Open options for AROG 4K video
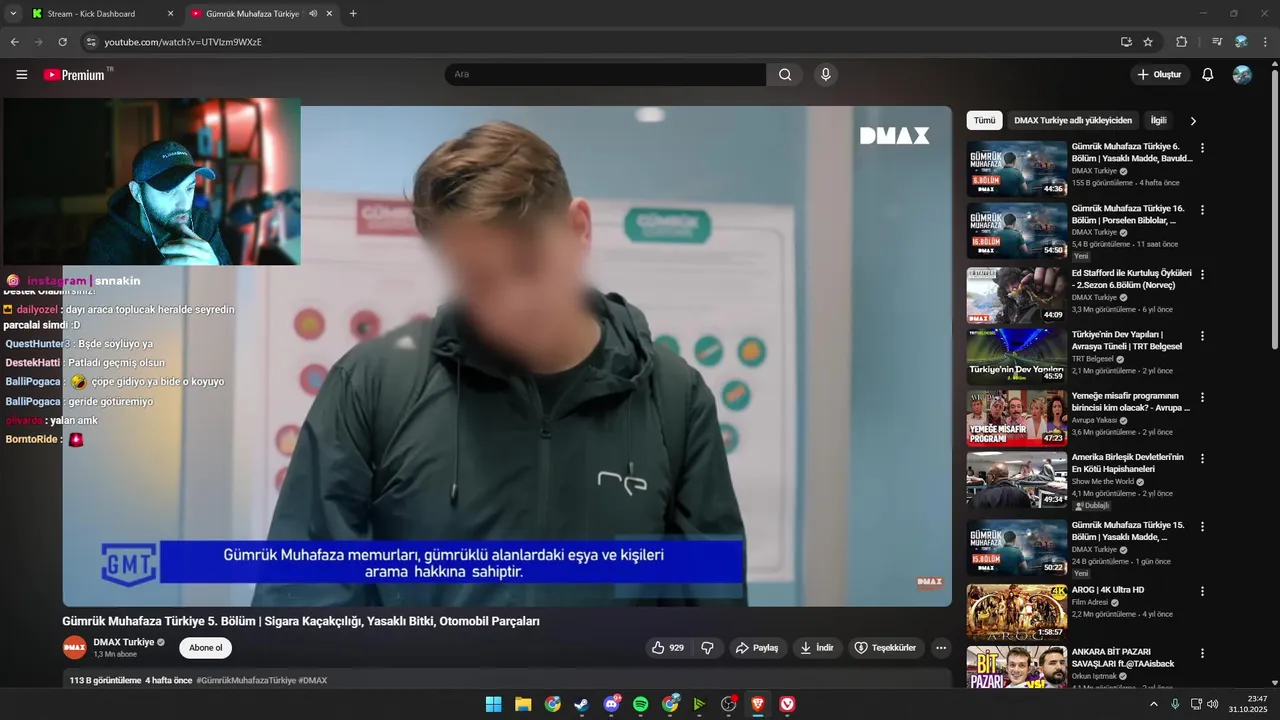This screenshot has height=720, width=1280. (x=1202, y=591)
